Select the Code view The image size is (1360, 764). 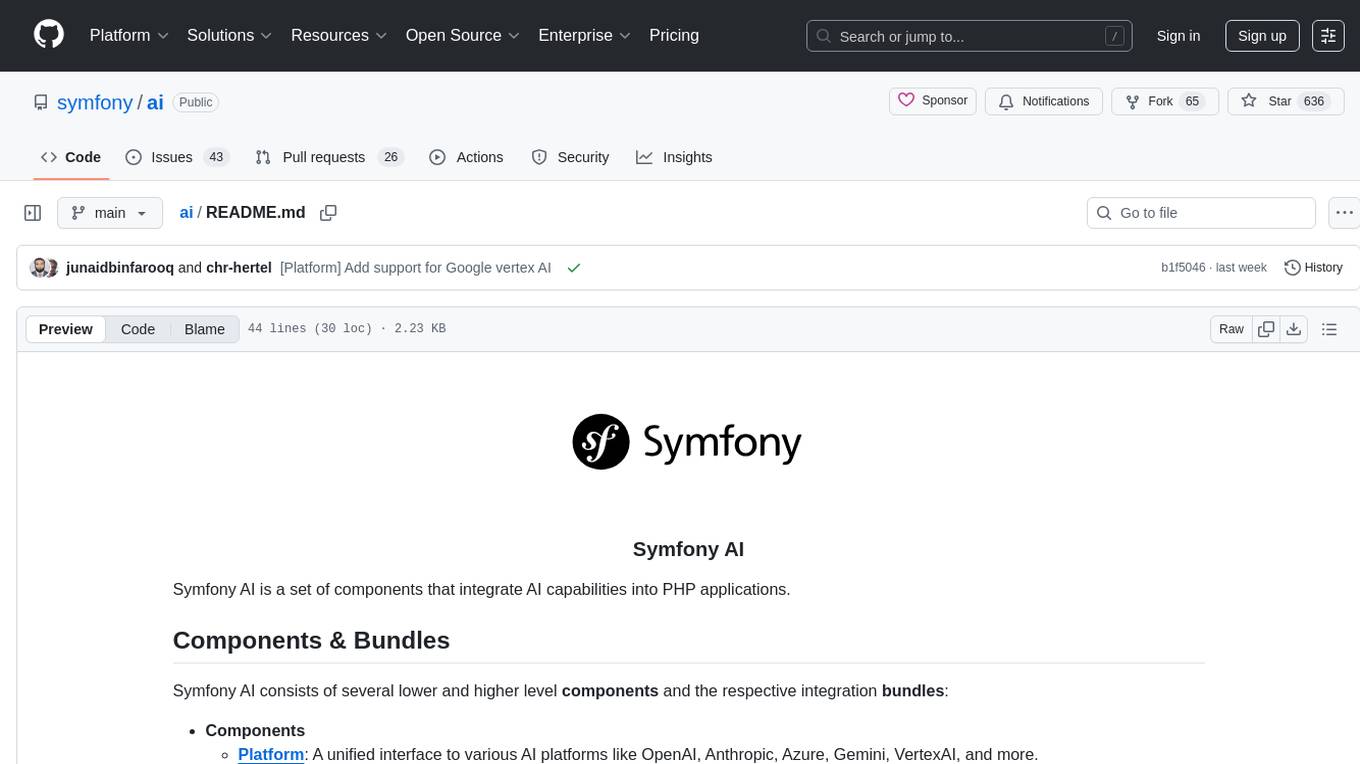138,329
